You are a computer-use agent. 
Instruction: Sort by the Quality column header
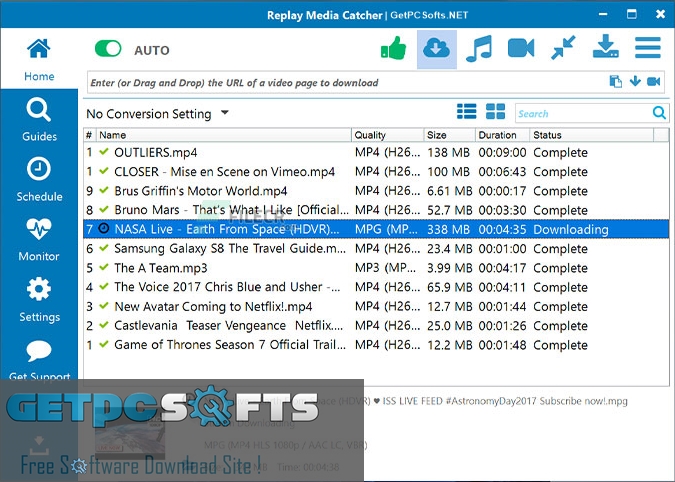click(x=387, y=135)
